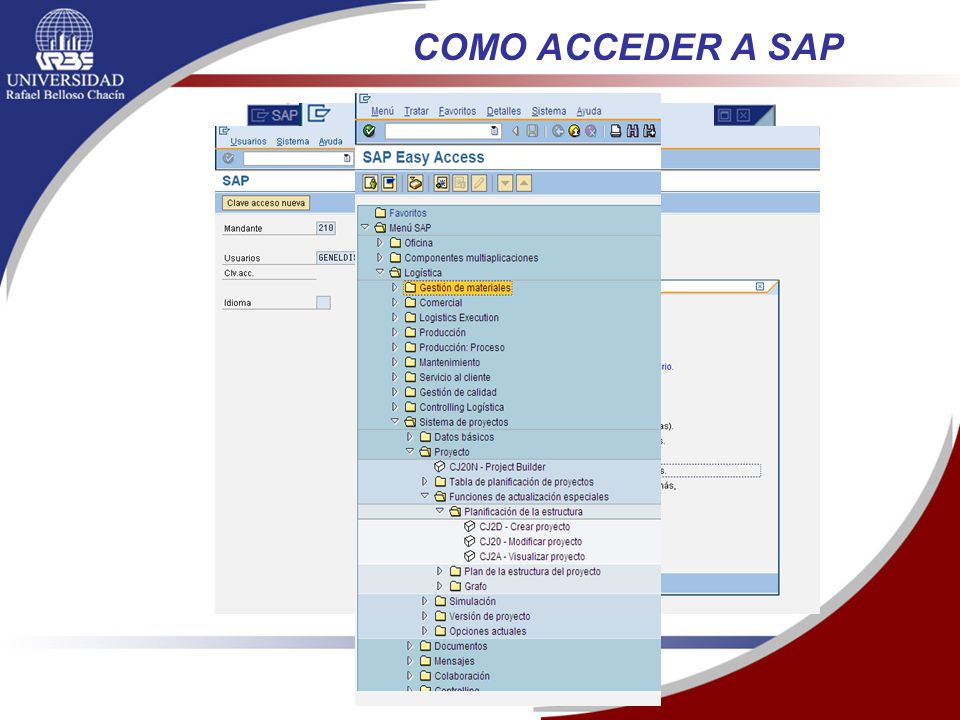Click the Change Favorites pencil icon

(479, 182)
